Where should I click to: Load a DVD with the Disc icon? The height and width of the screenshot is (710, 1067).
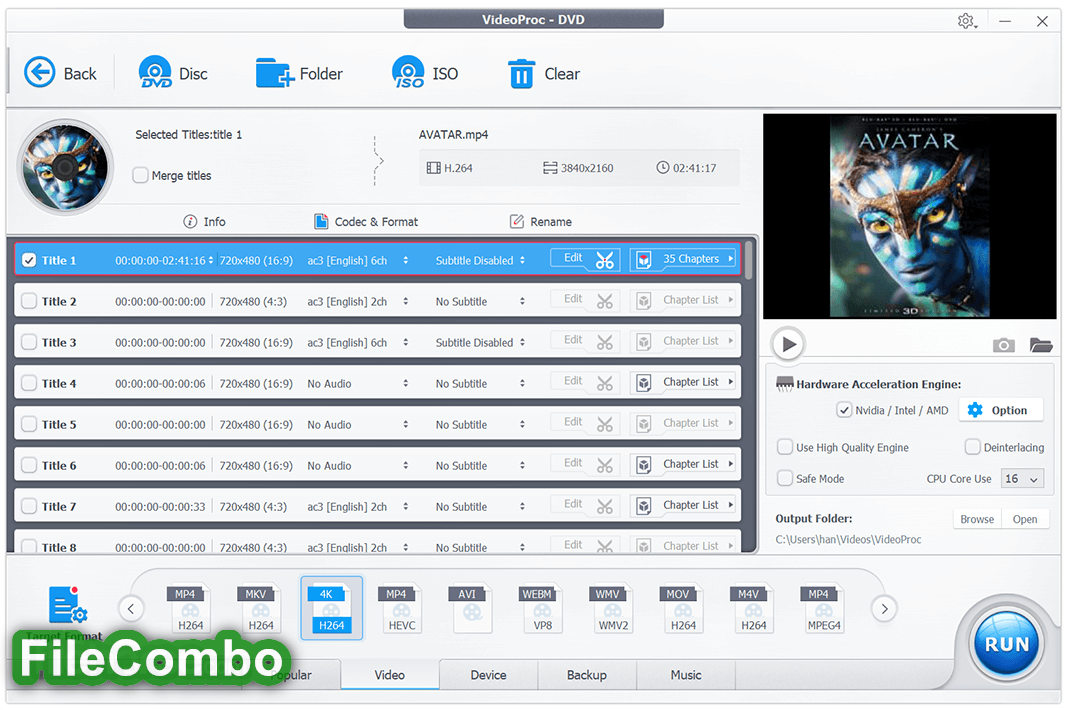[155, 72]
